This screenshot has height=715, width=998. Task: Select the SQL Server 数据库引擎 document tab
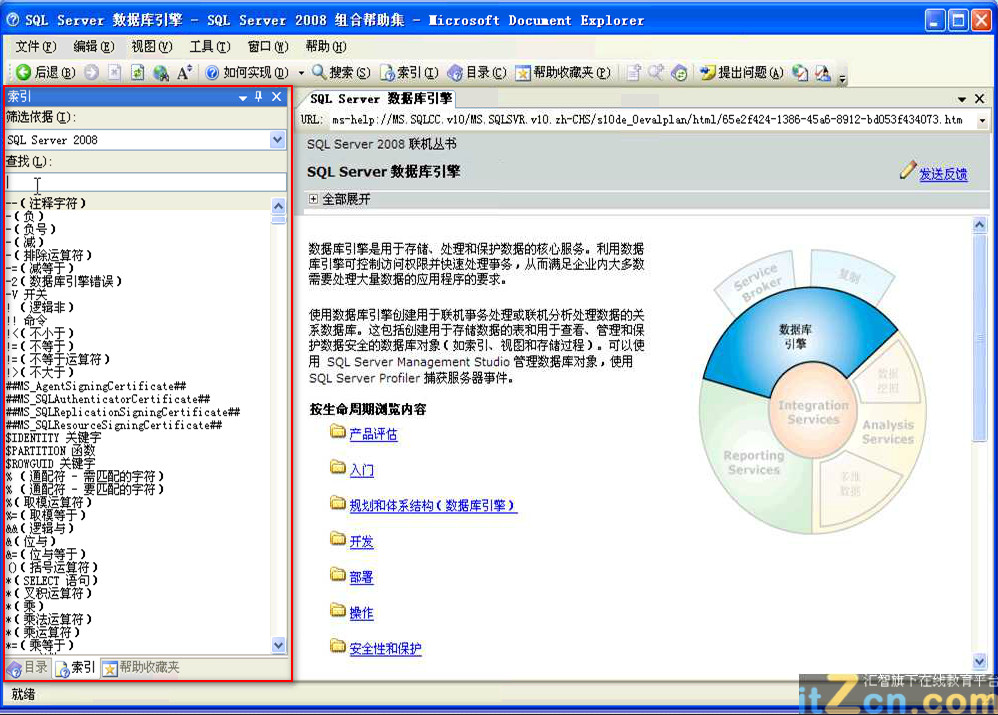pos(381,99)
